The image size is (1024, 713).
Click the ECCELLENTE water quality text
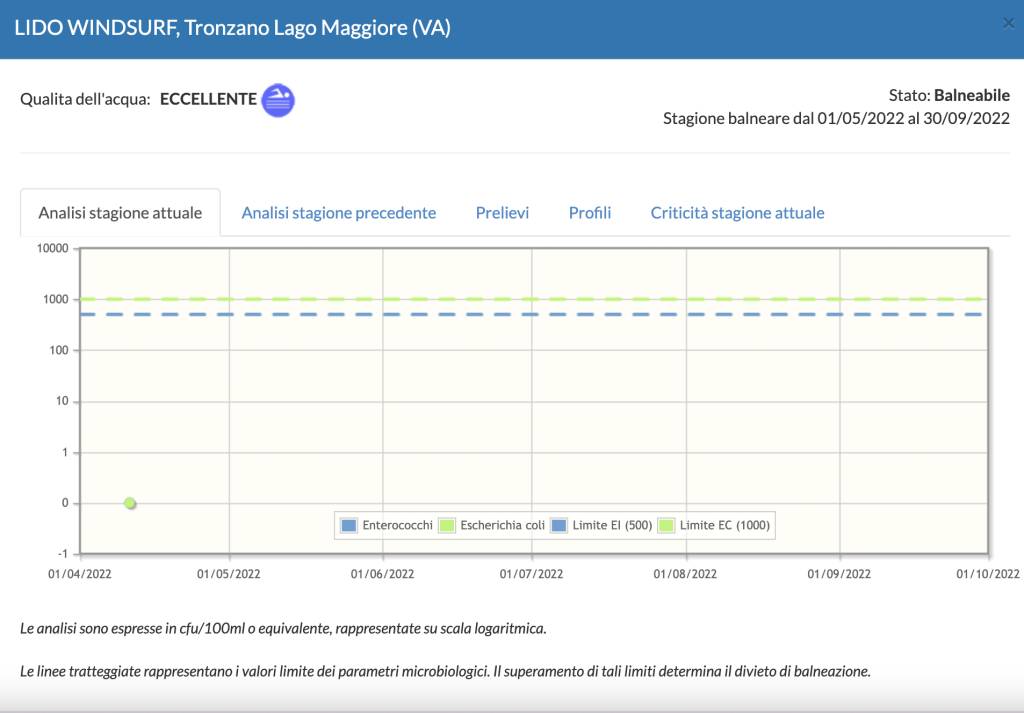coord(208,100)
